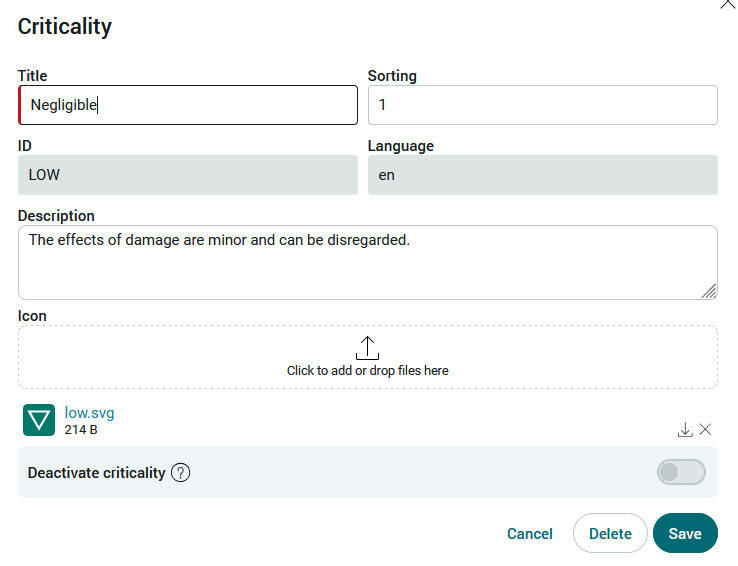Delete this criticality entry
This screenshot has height=566, width=738.
(x=610, y=534)
